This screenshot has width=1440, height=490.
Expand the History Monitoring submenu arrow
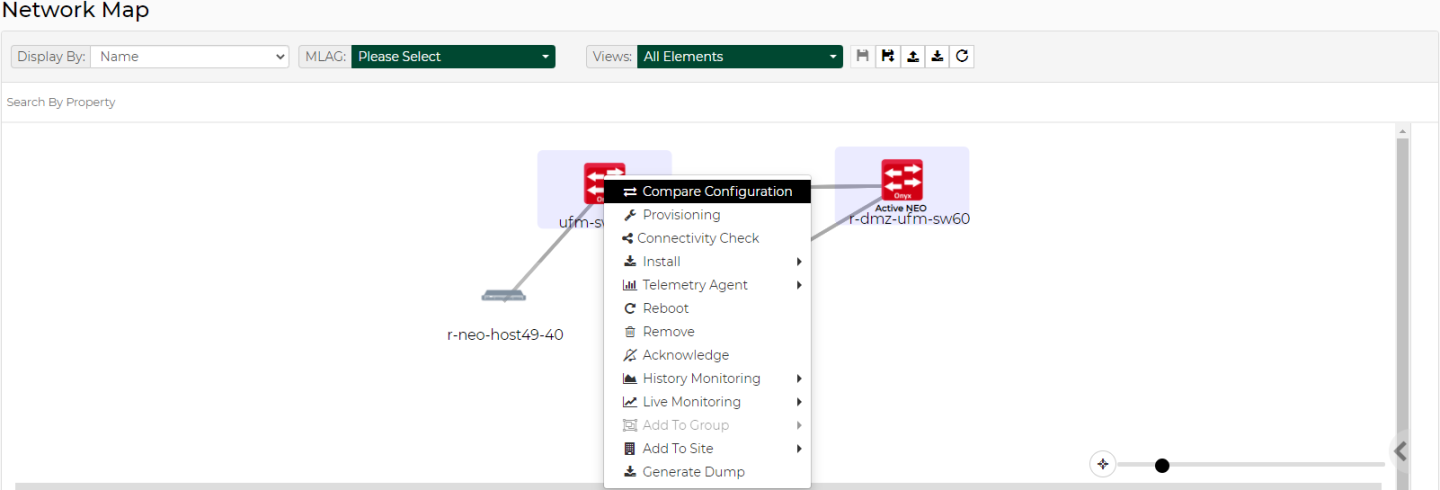tap(799, 379)
